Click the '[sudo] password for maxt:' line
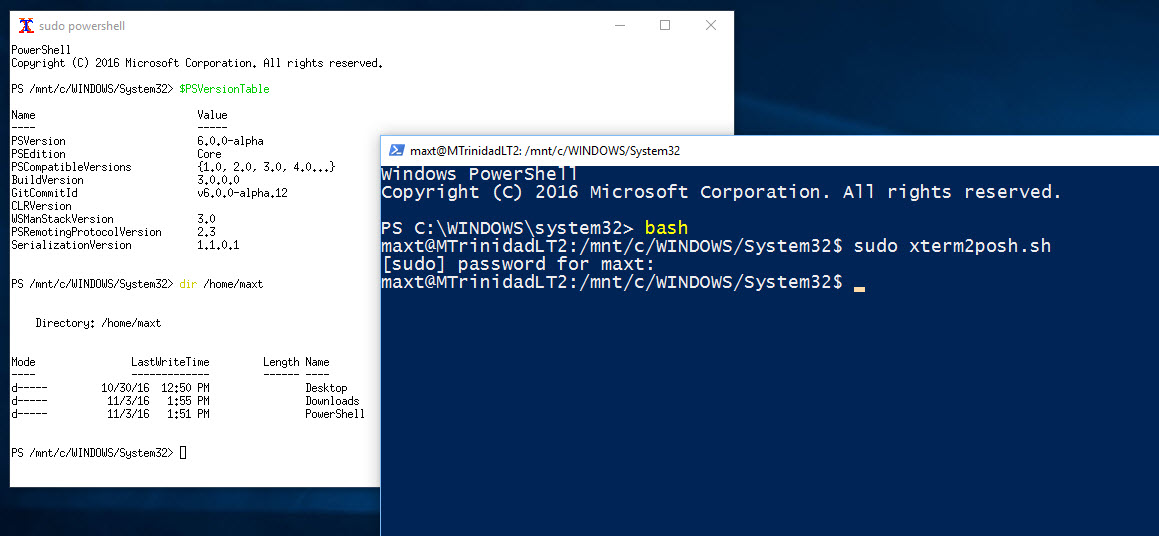Image resolution: width=1159 pixels, height=536 pixels. point(518,265)
